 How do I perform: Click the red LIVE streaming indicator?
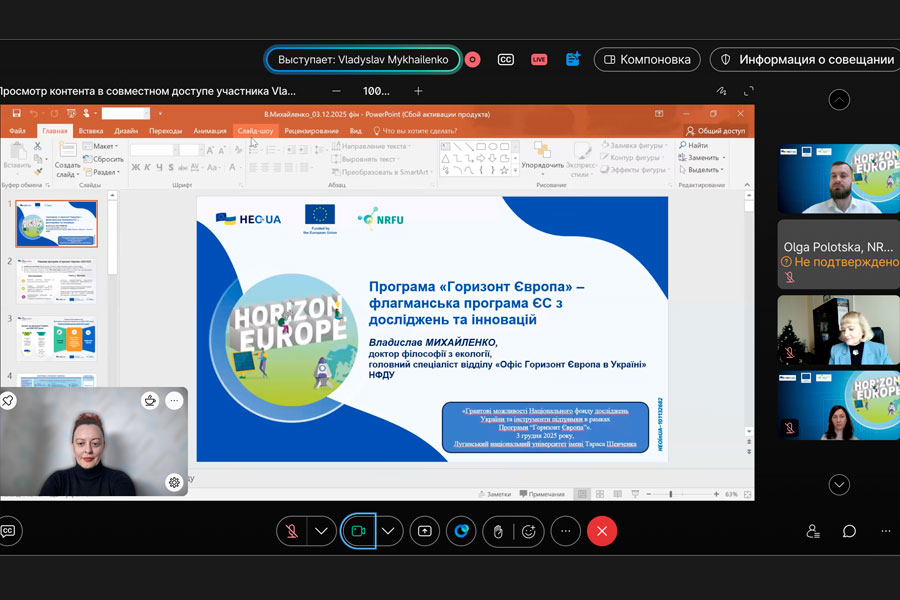(539, 60)
